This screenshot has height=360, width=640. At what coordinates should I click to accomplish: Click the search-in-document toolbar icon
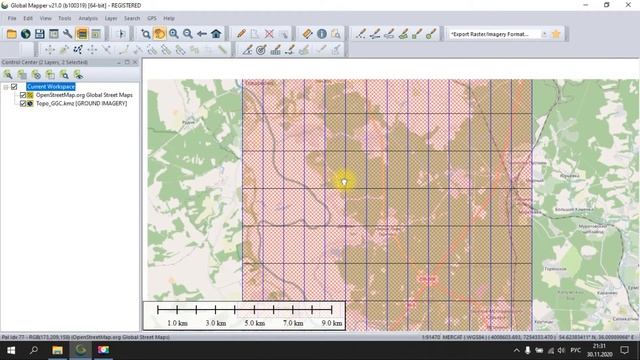click(x=336, y=34)
